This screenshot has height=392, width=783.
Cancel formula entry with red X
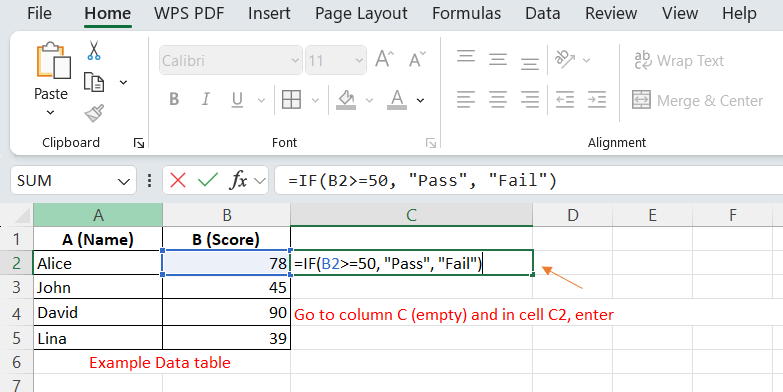[x=178, y=180]
